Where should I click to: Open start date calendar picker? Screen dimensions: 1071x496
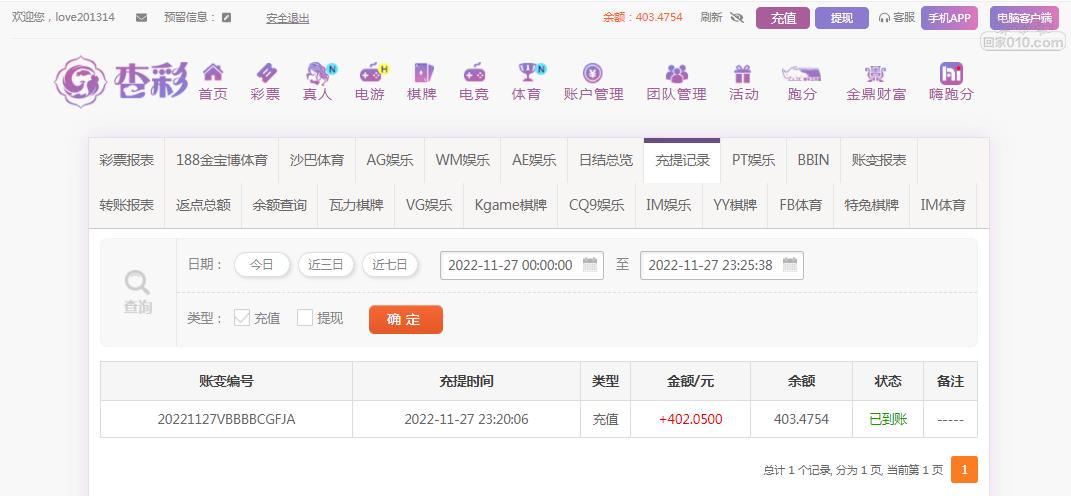pos(590,265)
